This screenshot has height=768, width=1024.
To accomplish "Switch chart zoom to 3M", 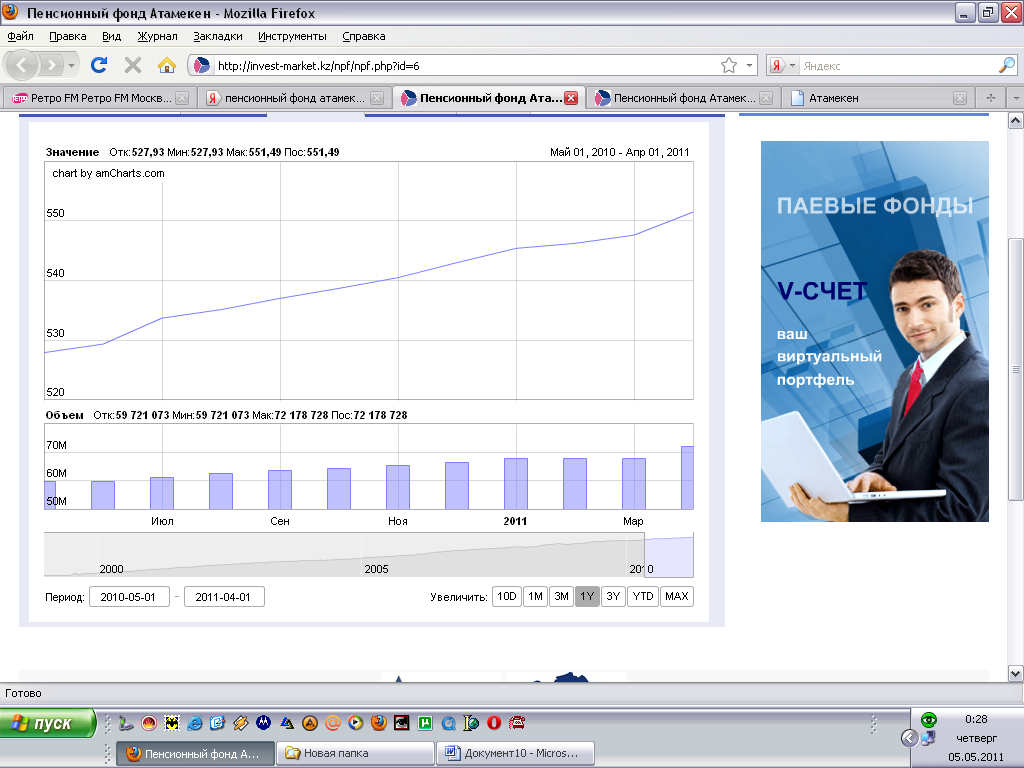I will click(561, 596).
